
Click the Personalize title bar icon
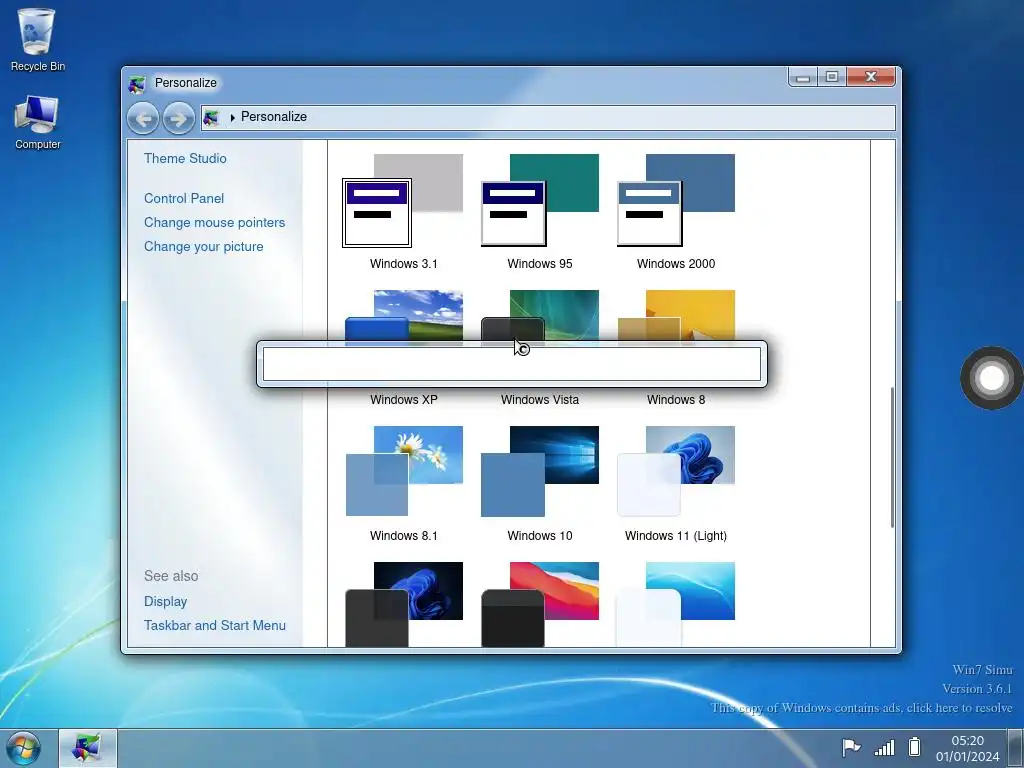(x=136, y=84)
